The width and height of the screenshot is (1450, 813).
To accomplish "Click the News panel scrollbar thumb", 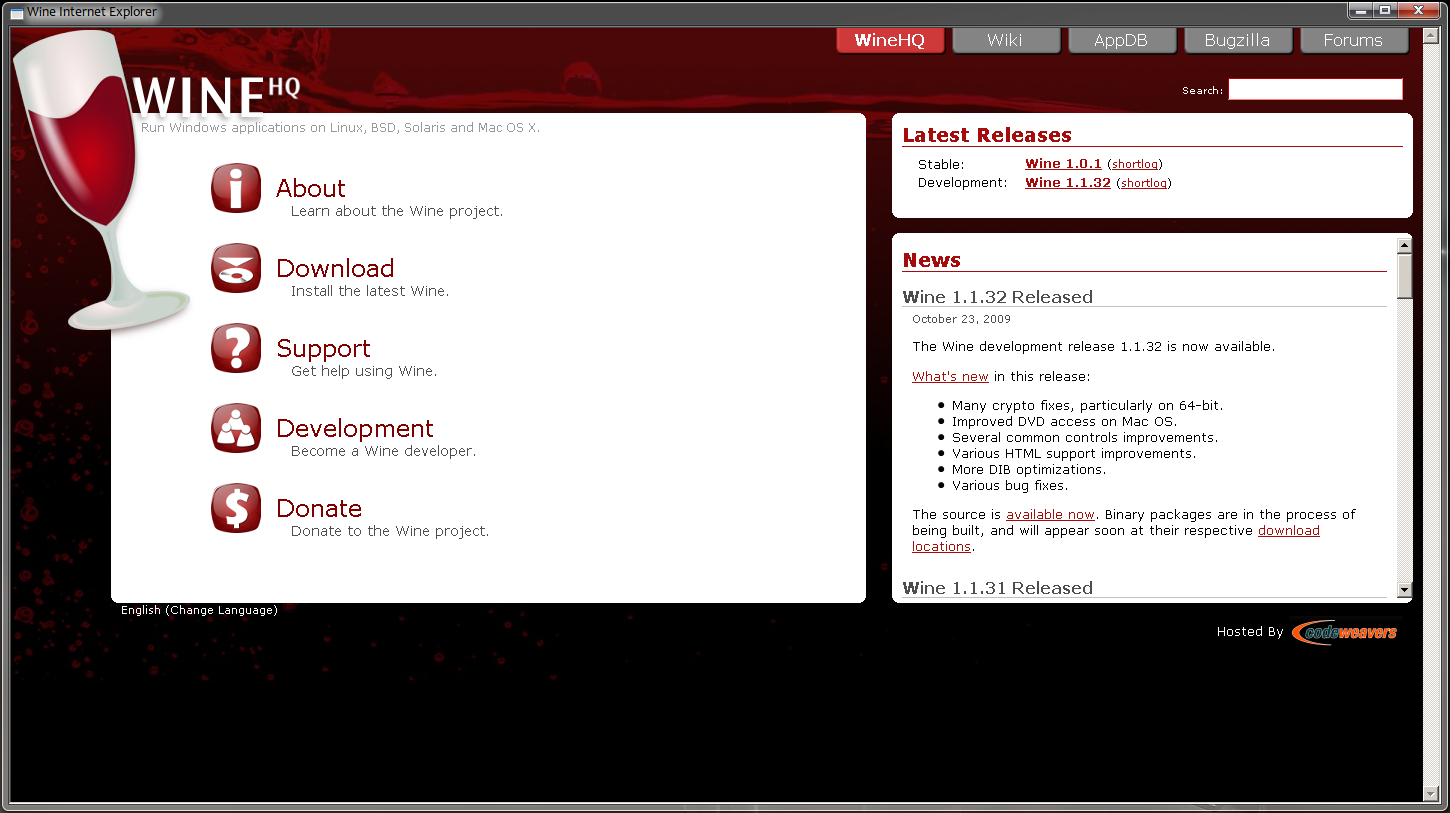I will click(x=1404, y=276).
